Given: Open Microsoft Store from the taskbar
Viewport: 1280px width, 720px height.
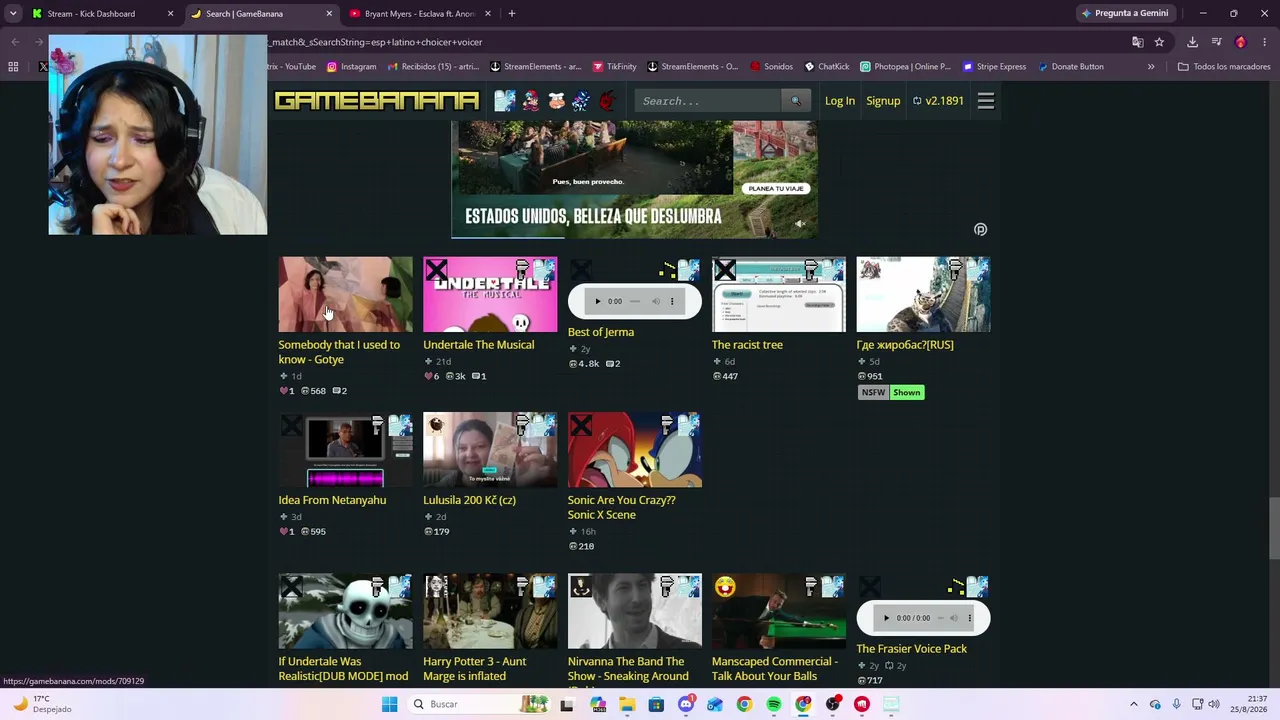Looking at the screenshot, I should click(656, 704).
